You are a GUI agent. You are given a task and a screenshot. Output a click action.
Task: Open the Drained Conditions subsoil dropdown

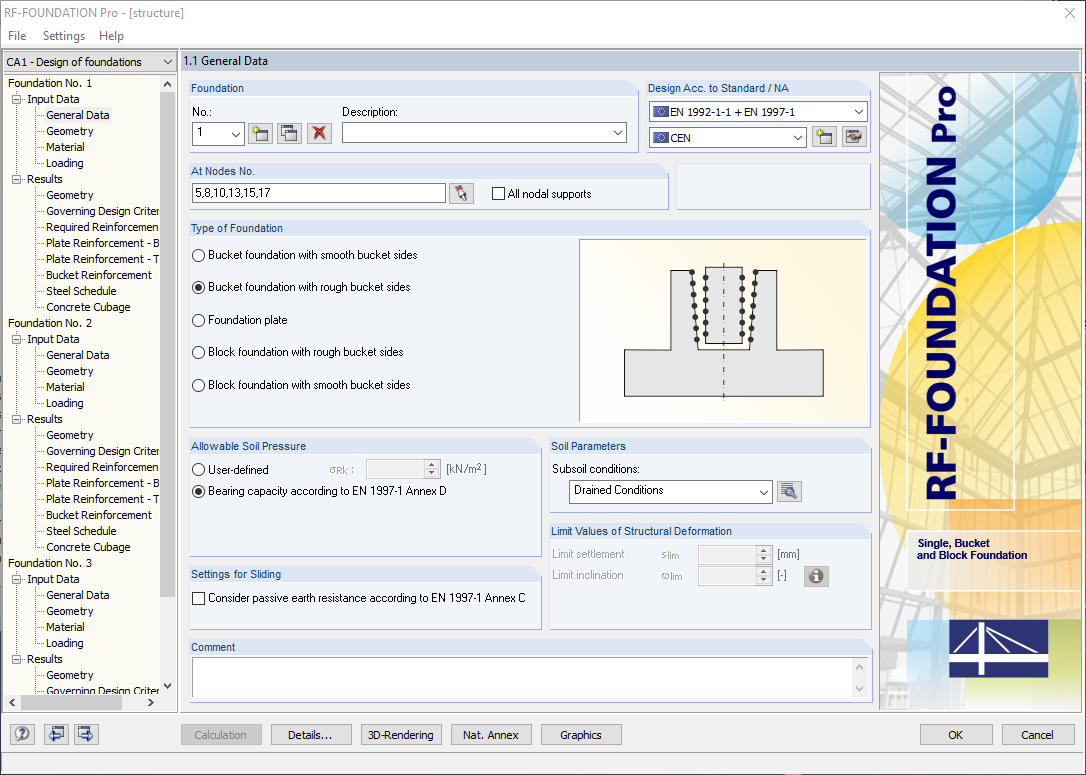pos(763,492)
